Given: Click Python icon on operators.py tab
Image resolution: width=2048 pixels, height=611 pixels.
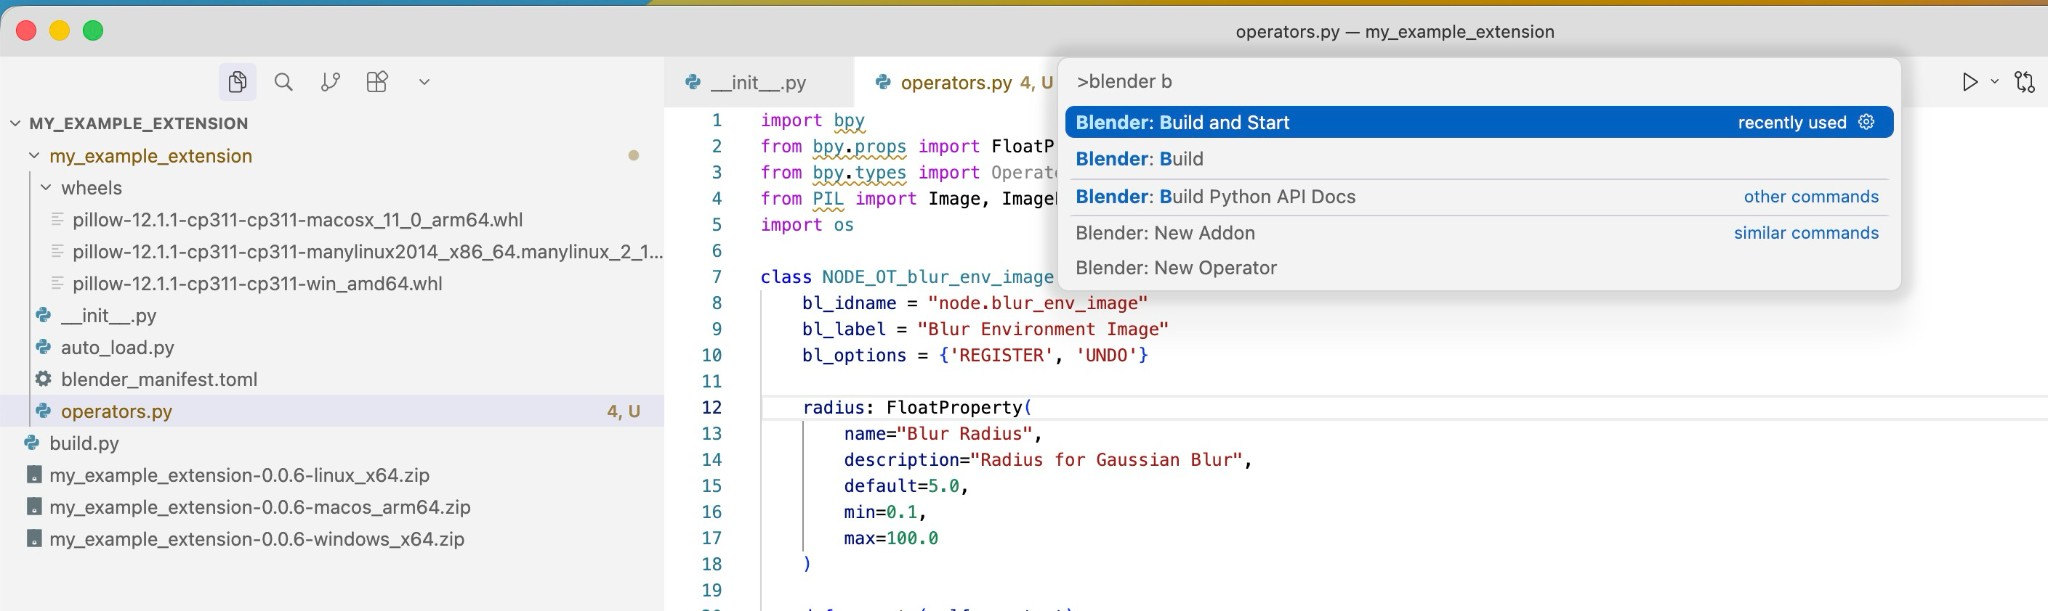Looking at the screenshot, I should click(x=882, y=82).
